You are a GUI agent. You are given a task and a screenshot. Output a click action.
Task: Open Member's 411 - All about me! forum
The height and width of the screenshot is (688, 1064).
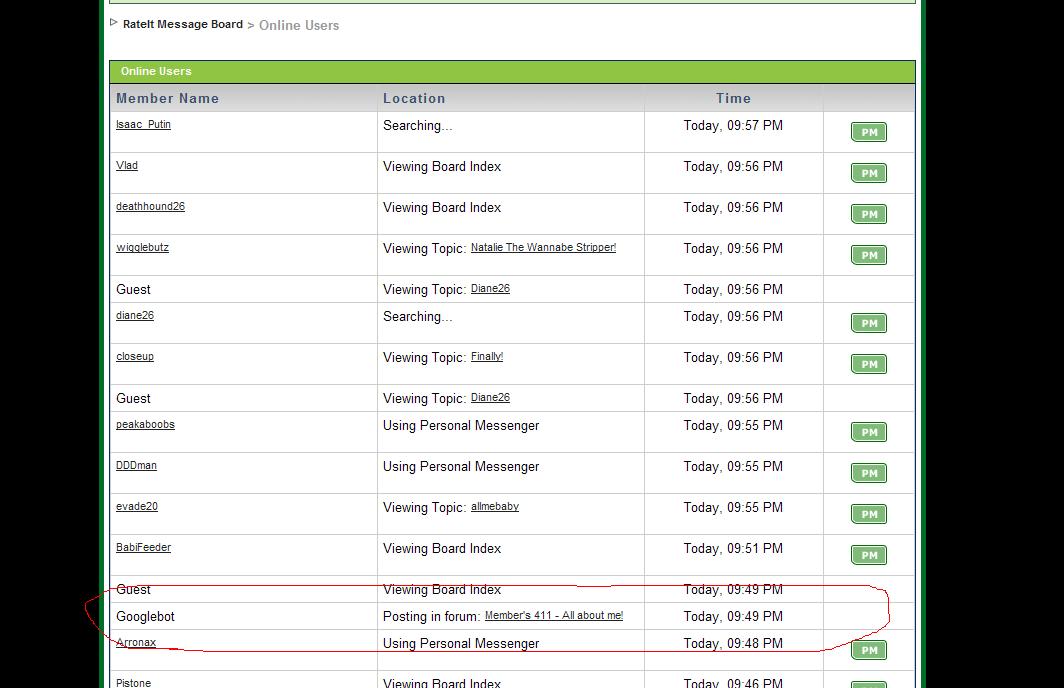[553, 615]
